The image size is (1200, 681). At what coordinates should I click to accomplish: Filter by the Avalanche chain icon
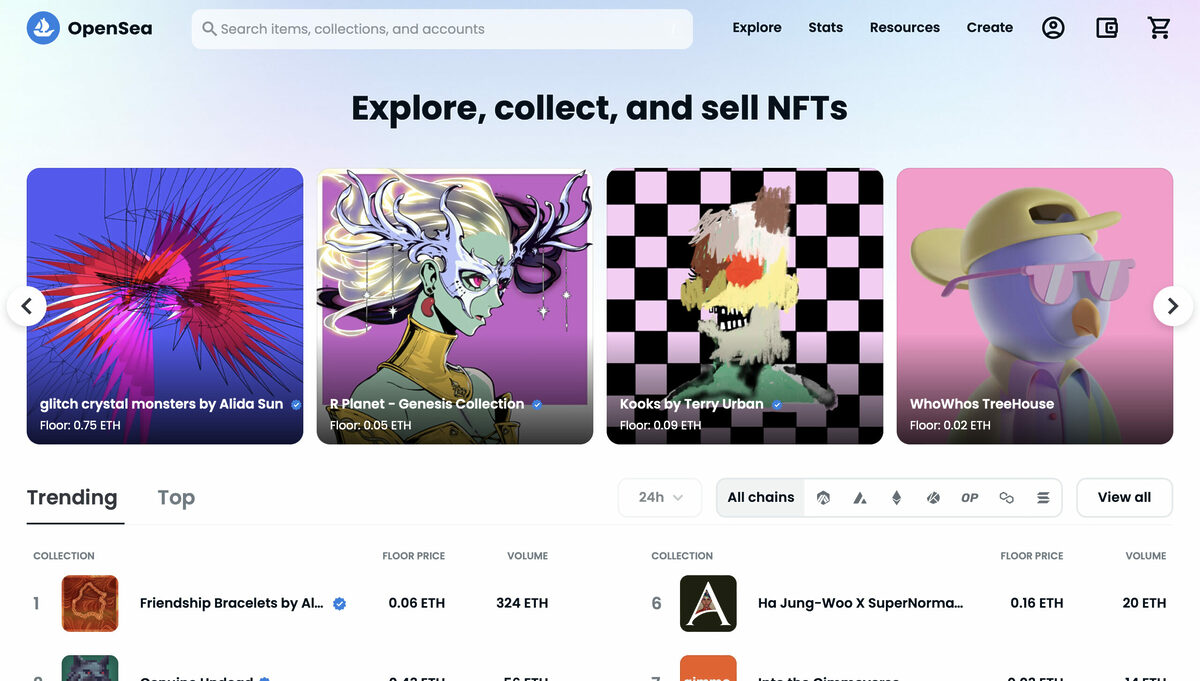(x=860, y=497)
